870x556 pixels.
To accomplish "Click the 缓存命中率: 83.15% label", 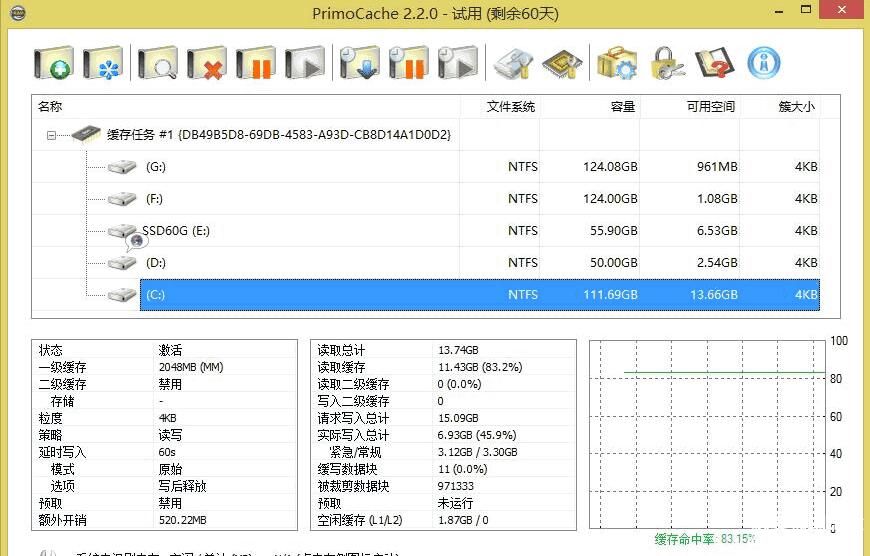I will (x=705, y=539).
